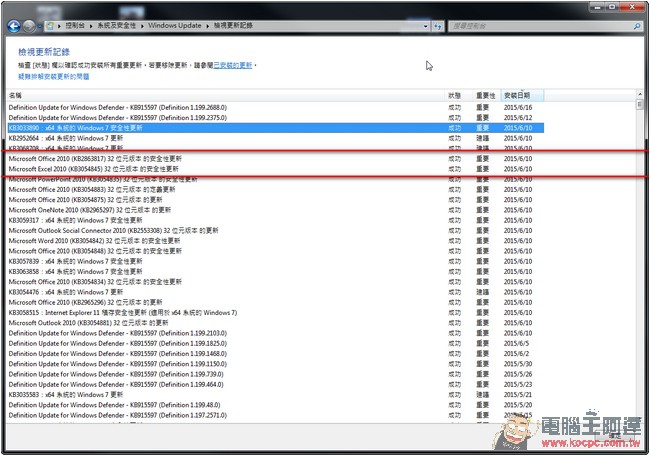650x456 pixels.
Task: Close the update history window
Action: tap(633, 7)
